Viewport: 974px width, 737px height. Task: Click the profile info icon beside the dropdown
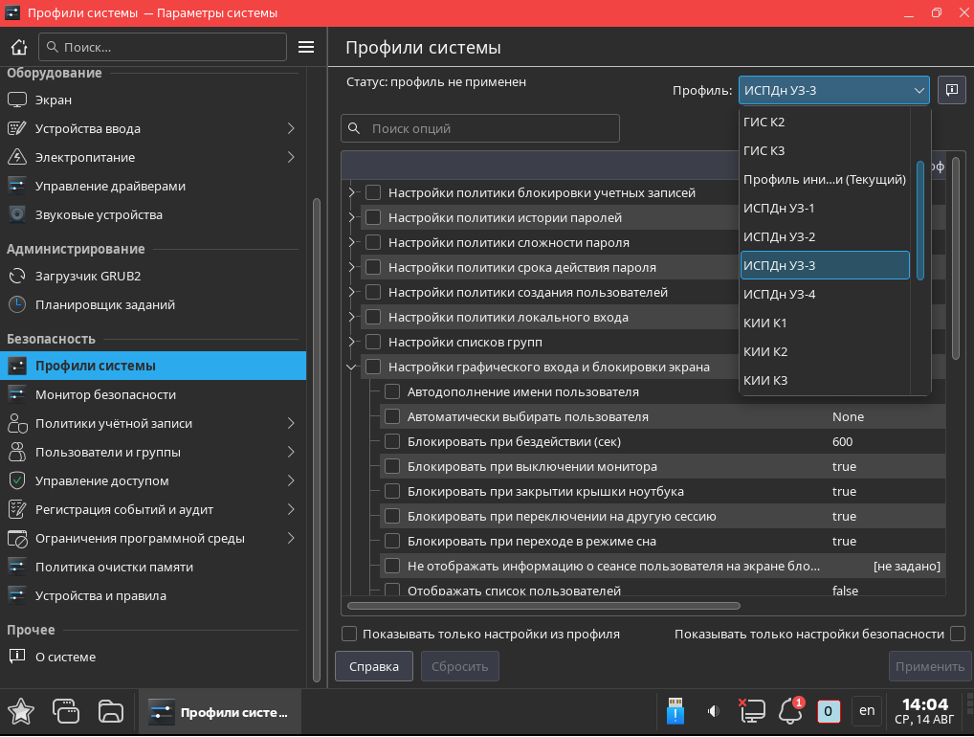(x=952, y=90)
